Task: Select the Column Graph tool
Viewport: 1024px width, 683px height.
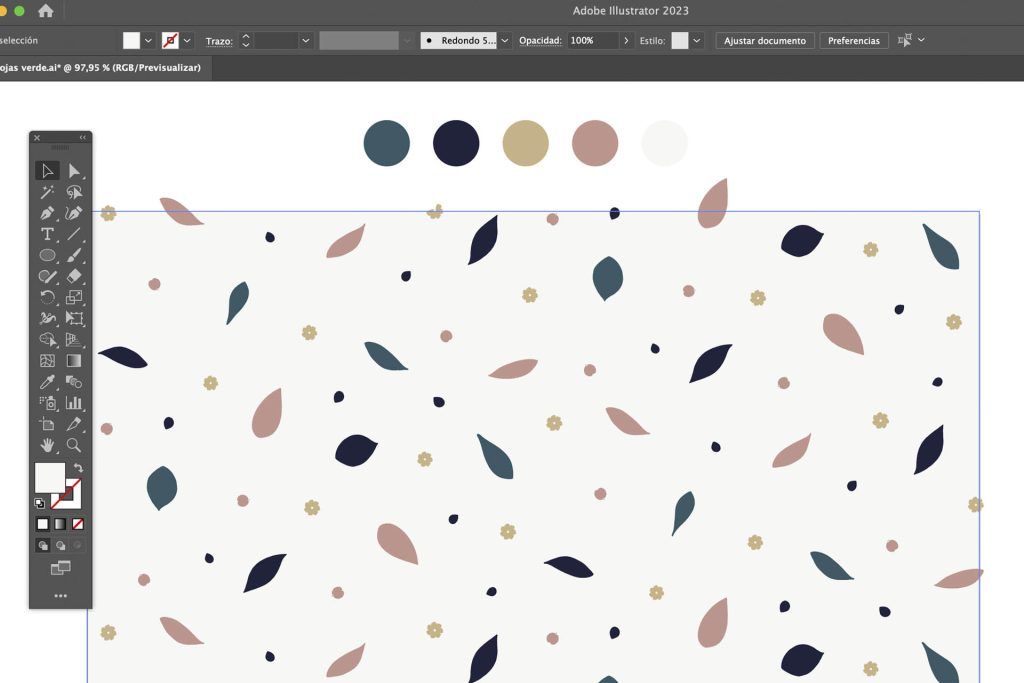Action: [74, 403]
